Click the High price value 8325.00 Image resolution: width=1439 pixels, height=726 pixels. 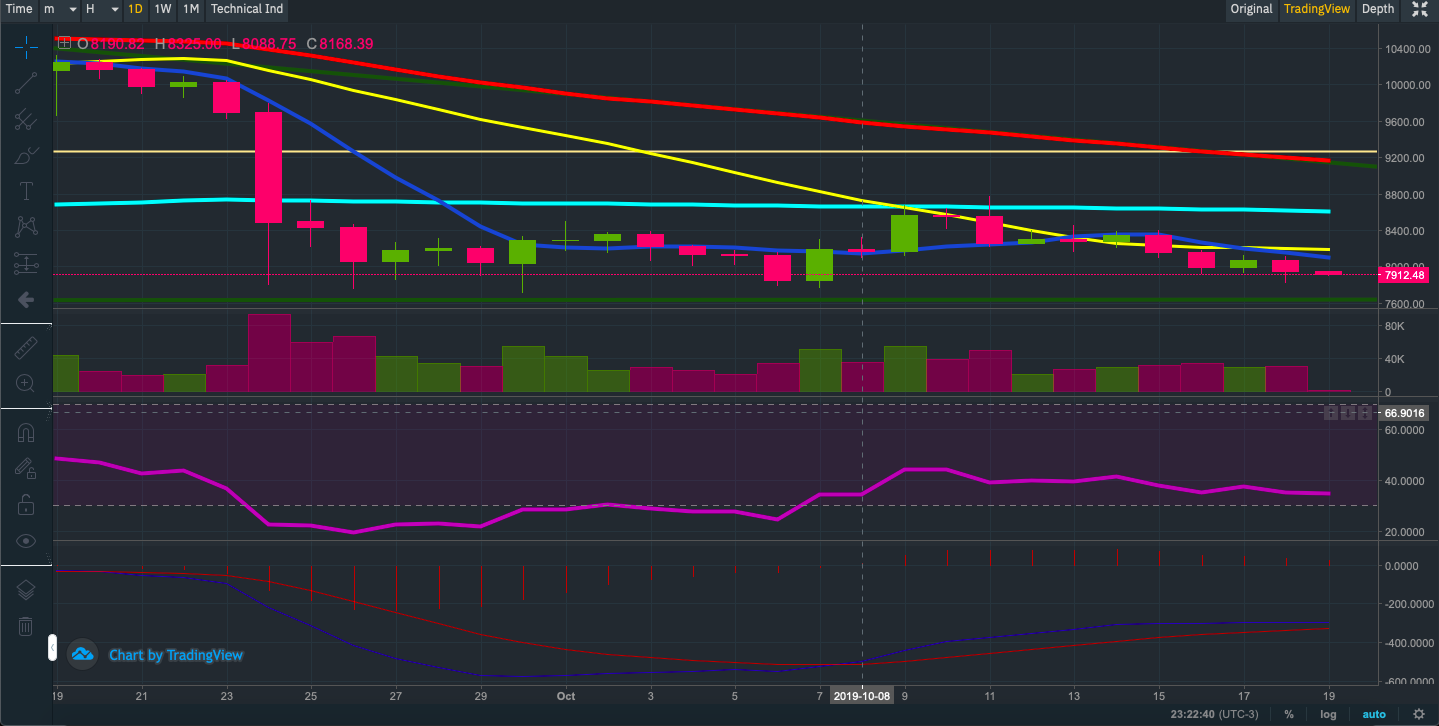(x=194, y=44)
